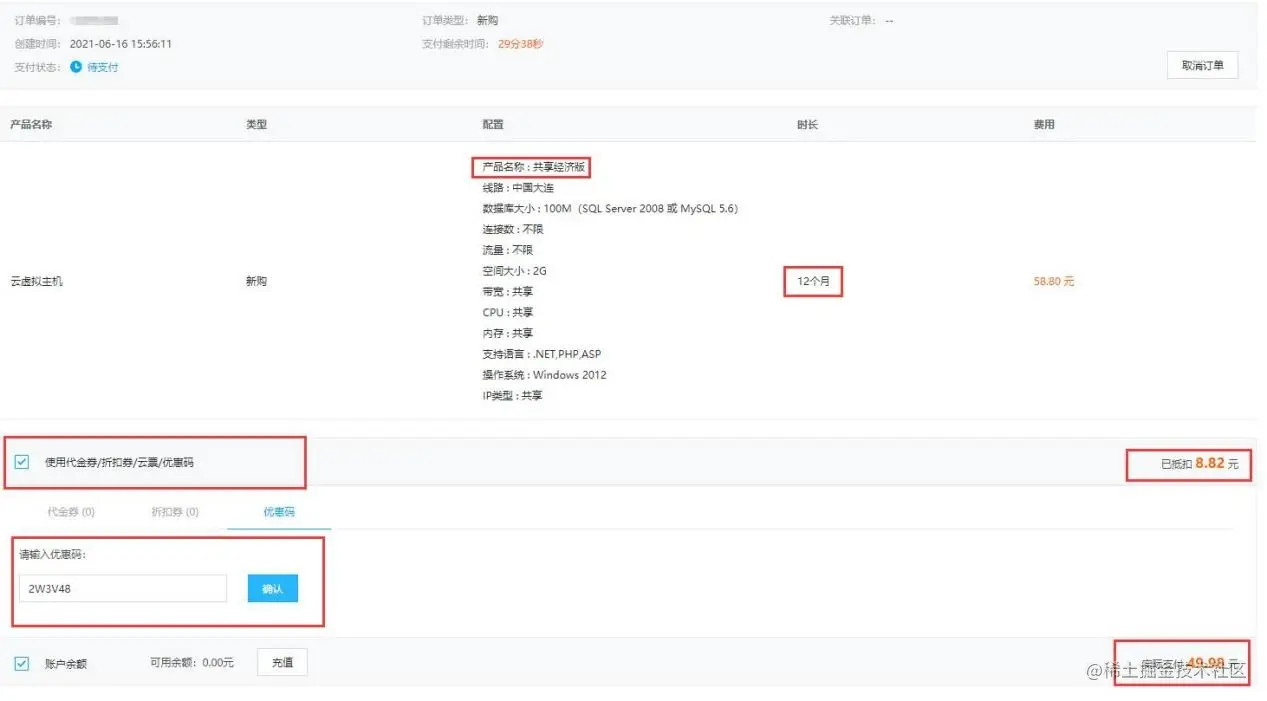The width and height of the screenshot is (1267, 701).
Task: Click the 12个月 duration cell
Action: tap(813, 282)
